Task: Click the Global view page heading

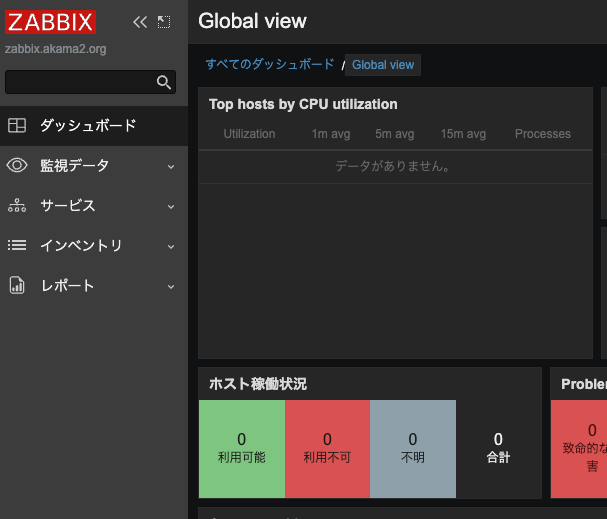Action: (x=252, y=21)
